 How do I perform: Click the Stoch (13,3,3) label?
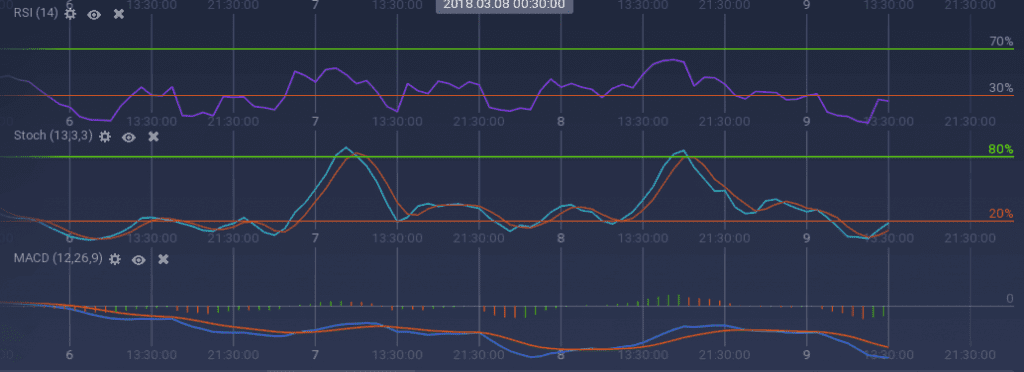click(54, 136)
